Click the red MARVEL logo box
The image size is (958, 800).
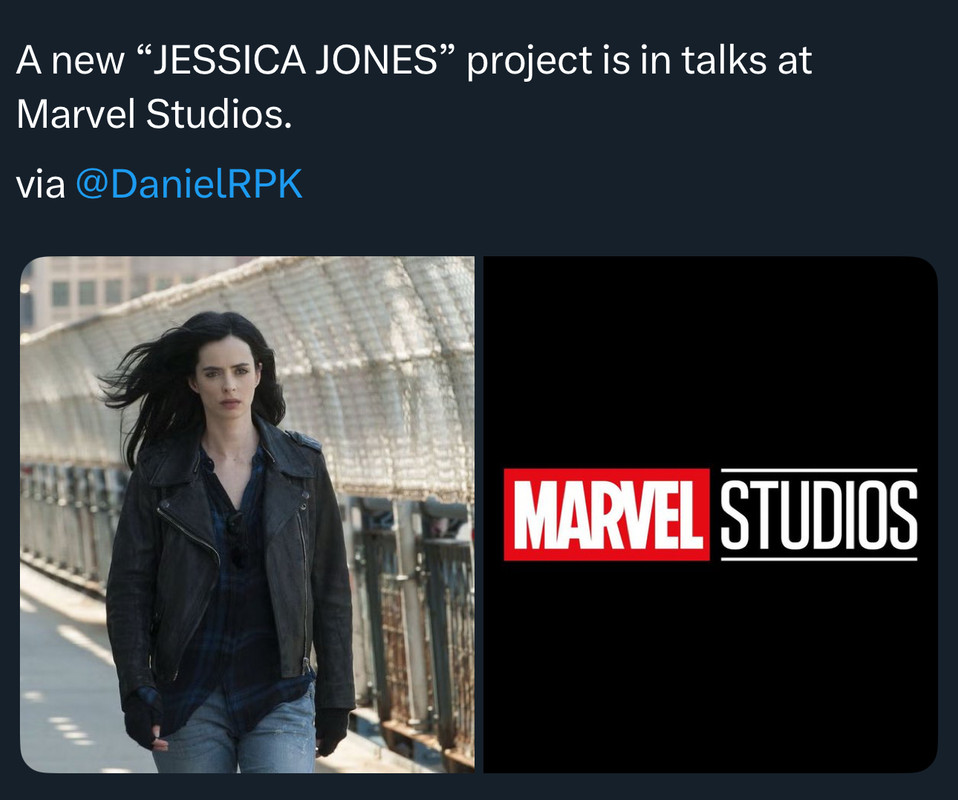pyautogui.click(x=607, y=515)
